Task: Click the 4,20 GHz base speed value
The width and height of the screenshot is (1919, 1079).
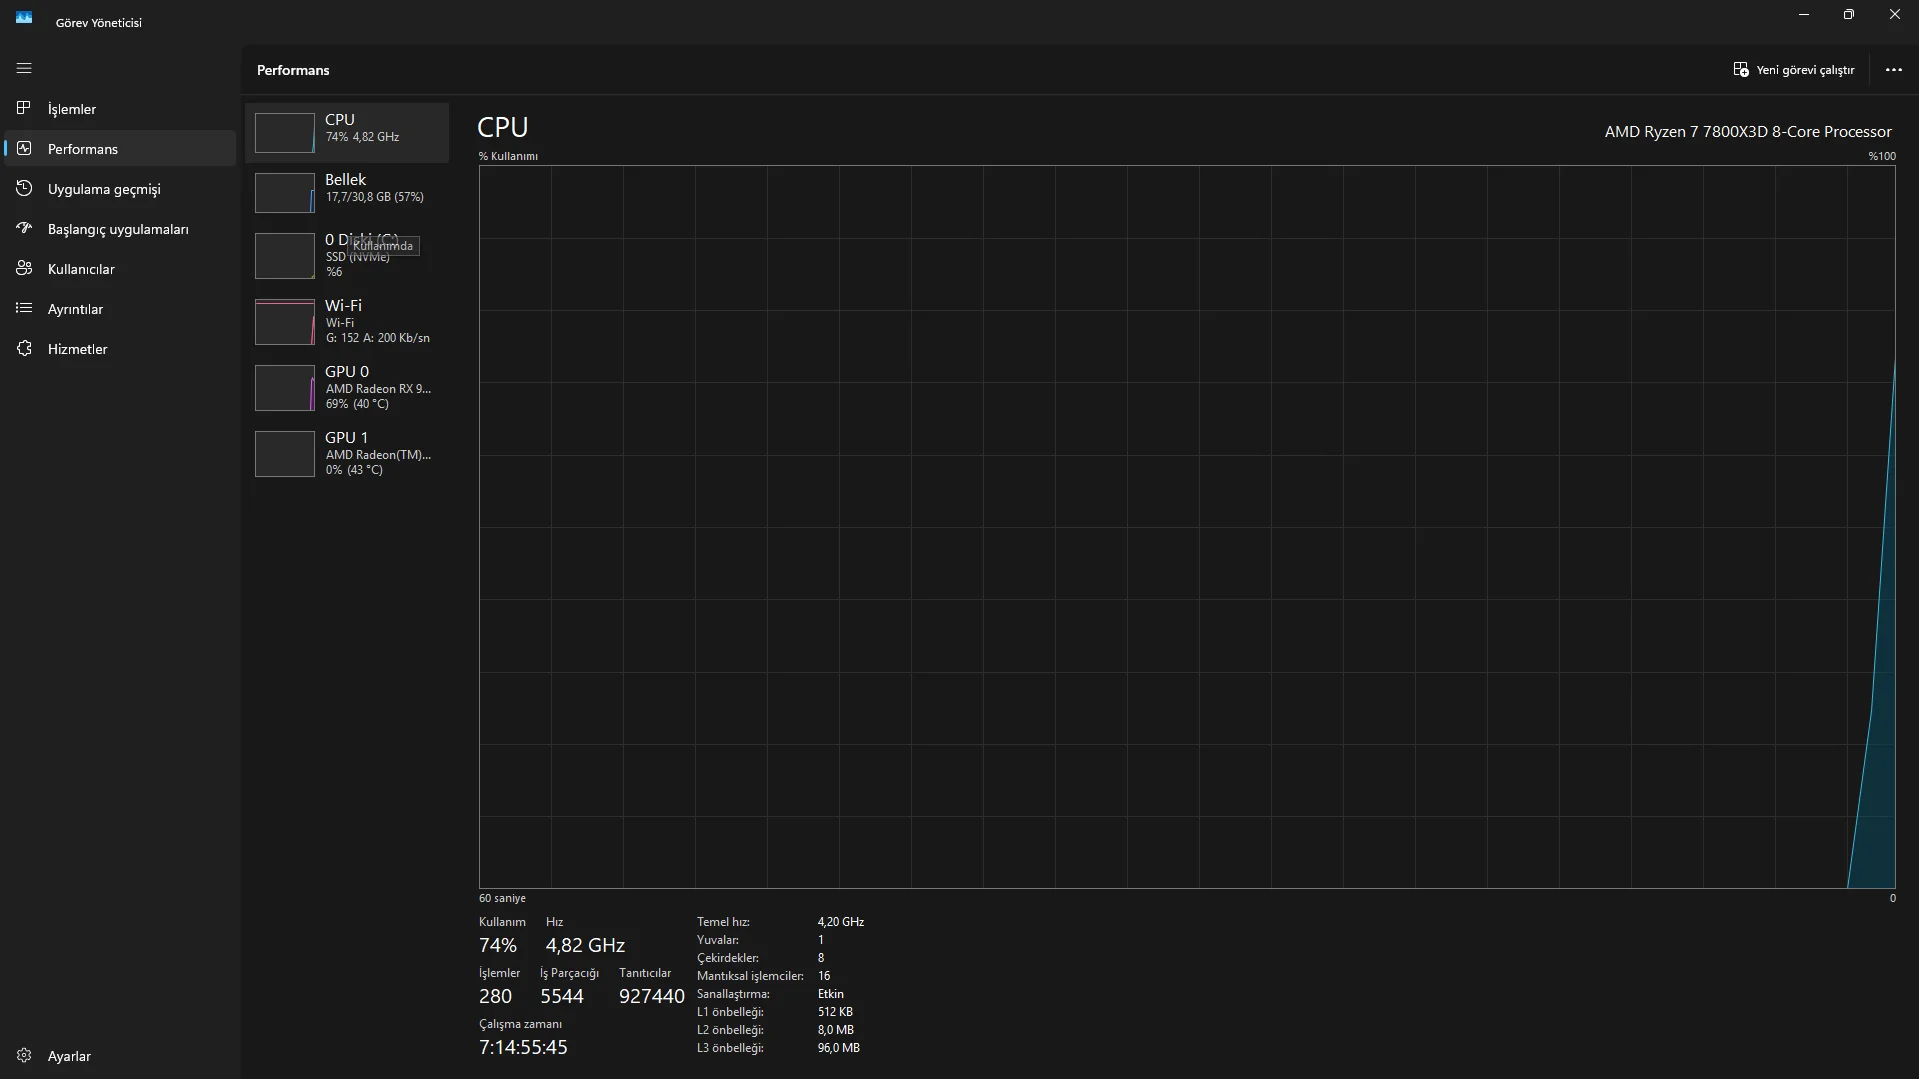Action: click(x=840, y=921)
